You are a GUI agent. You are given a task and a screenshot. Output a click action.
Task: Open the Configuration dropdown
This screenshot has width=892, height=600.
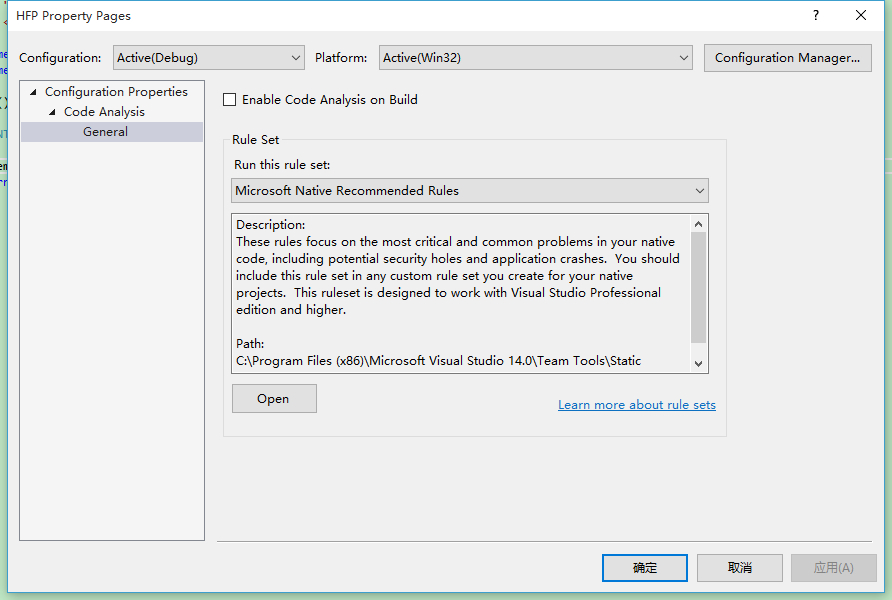pos(208,58)
